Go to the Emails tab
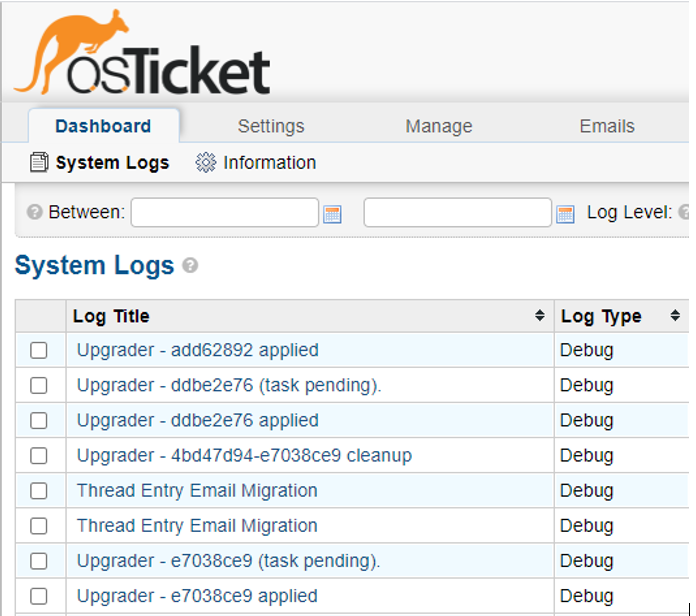This screenshot has height=616, width=696. pos(607,126)
